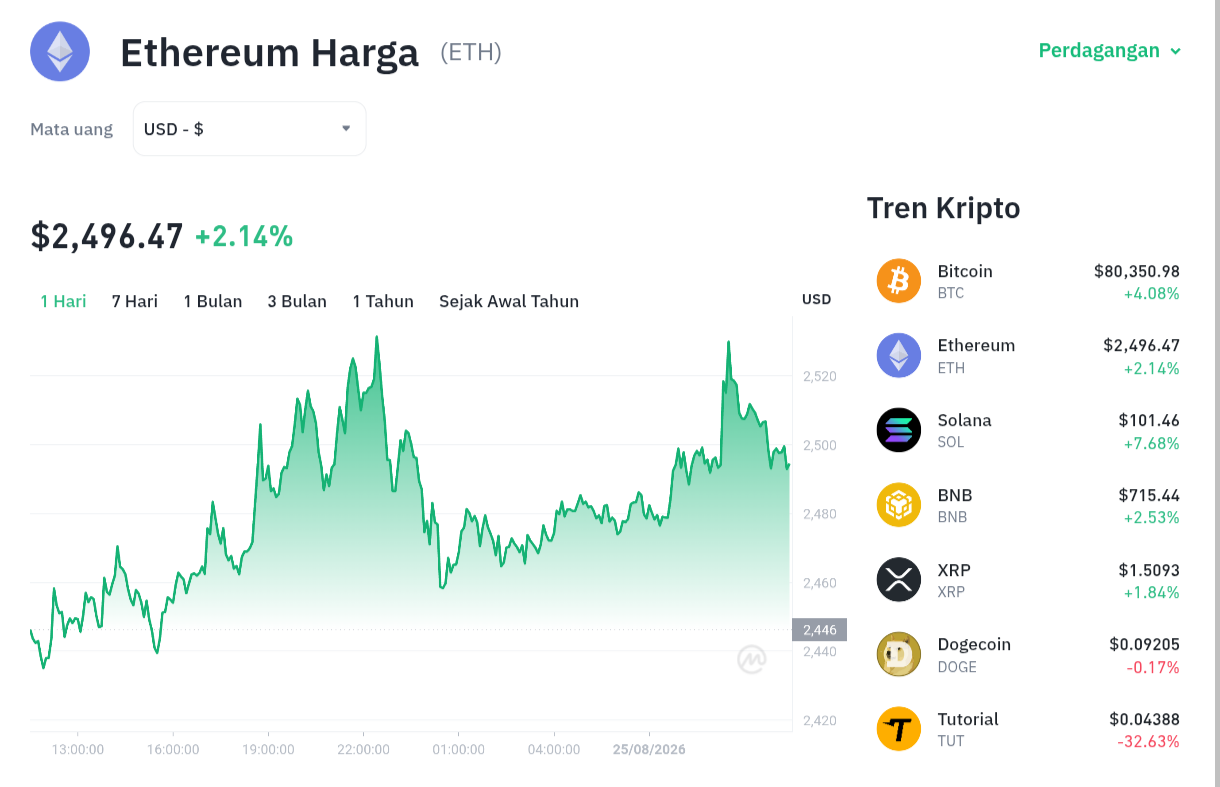Select the Dogecoin icon
1220x787 pixels.
899,655
